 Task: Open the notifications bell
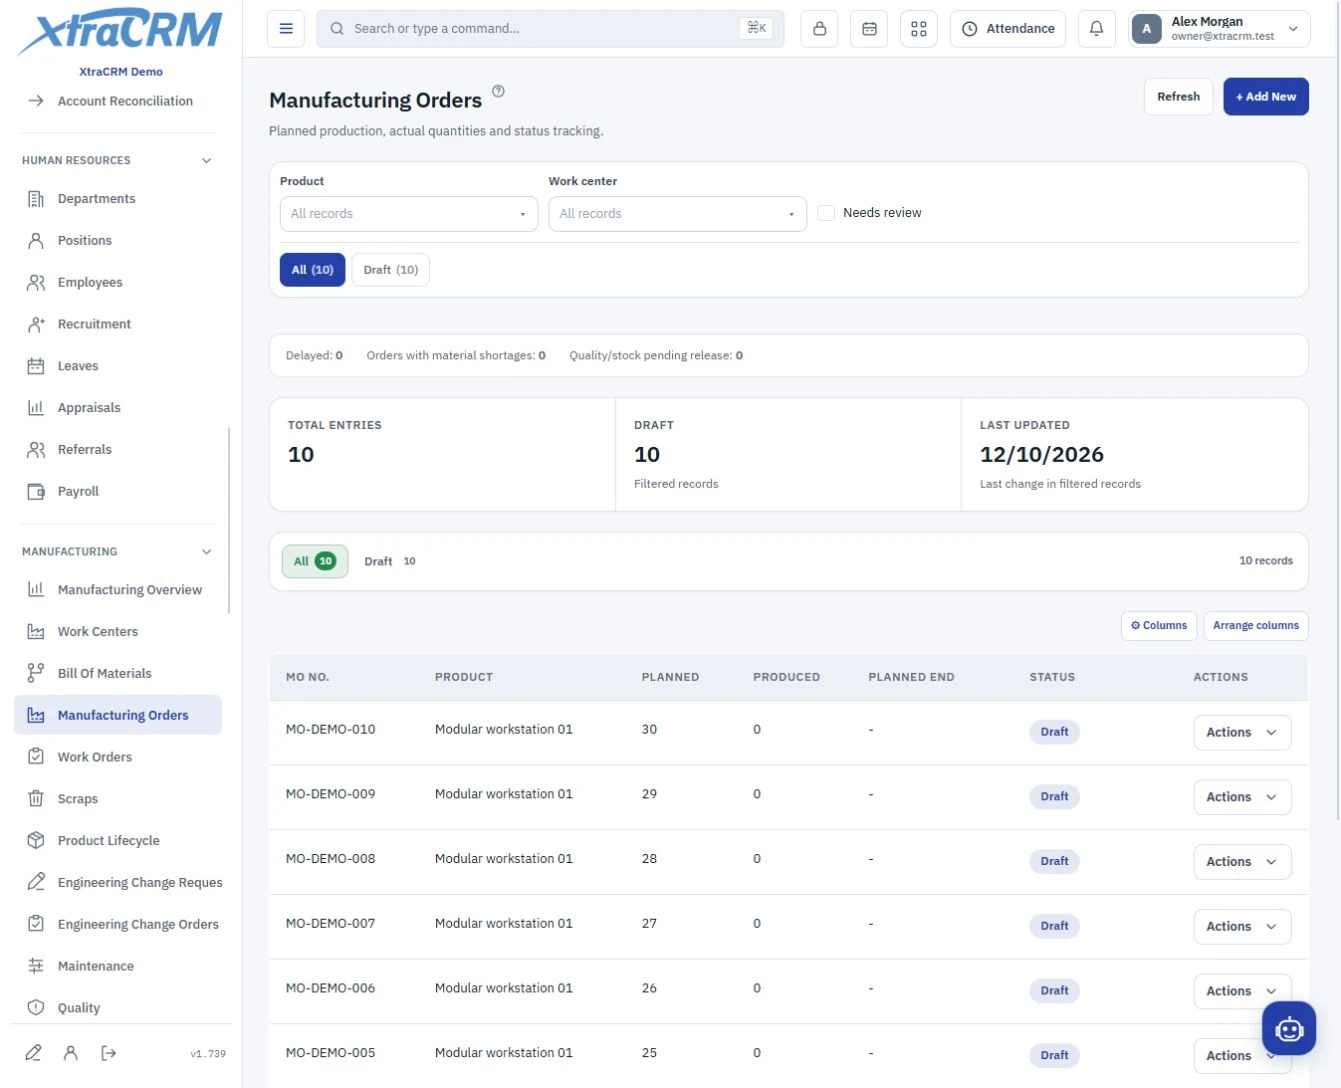click(x=1096, y=29)
